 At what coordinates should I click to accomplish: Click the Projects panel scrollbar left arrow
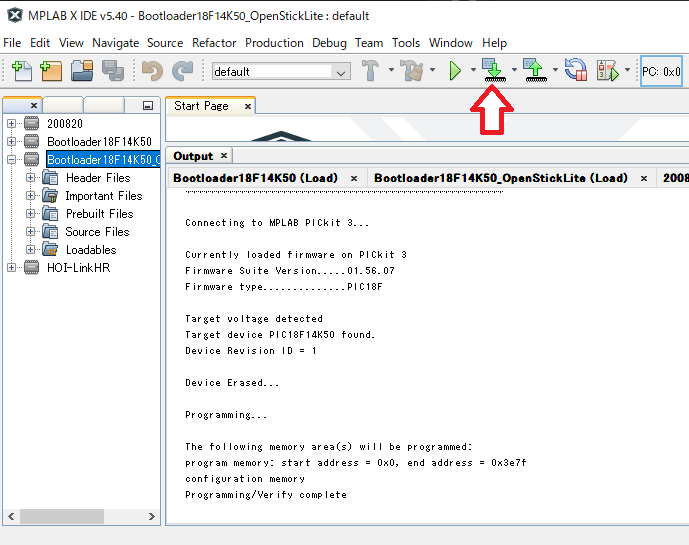click(11, 516)
